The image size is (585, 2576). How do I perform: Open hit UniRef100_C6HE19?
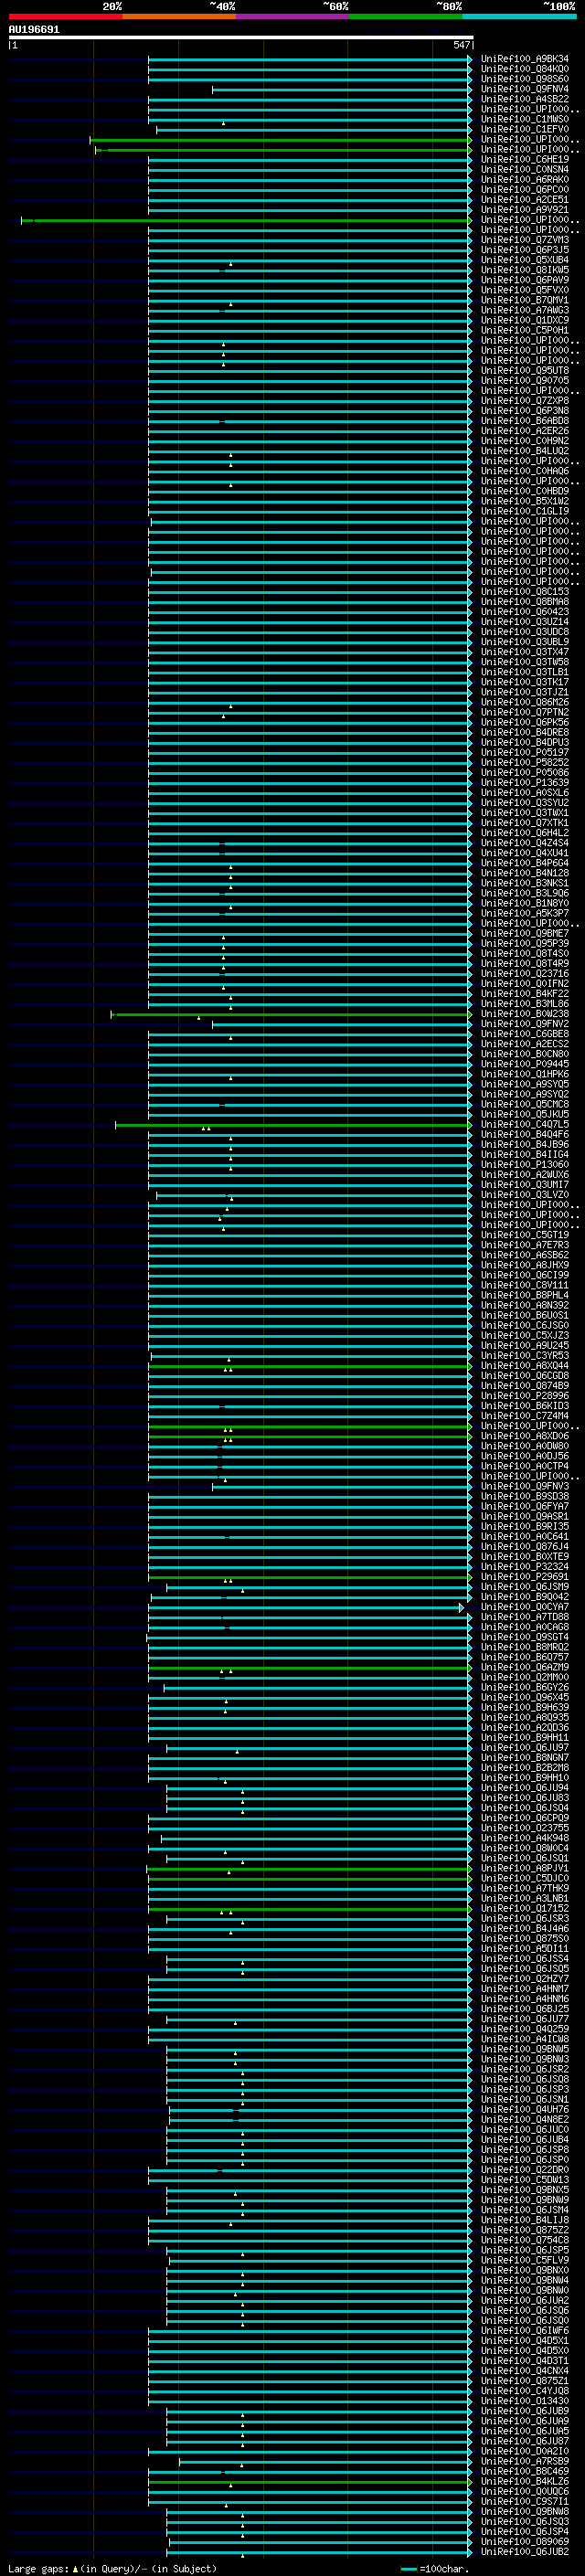click(525, 159)
